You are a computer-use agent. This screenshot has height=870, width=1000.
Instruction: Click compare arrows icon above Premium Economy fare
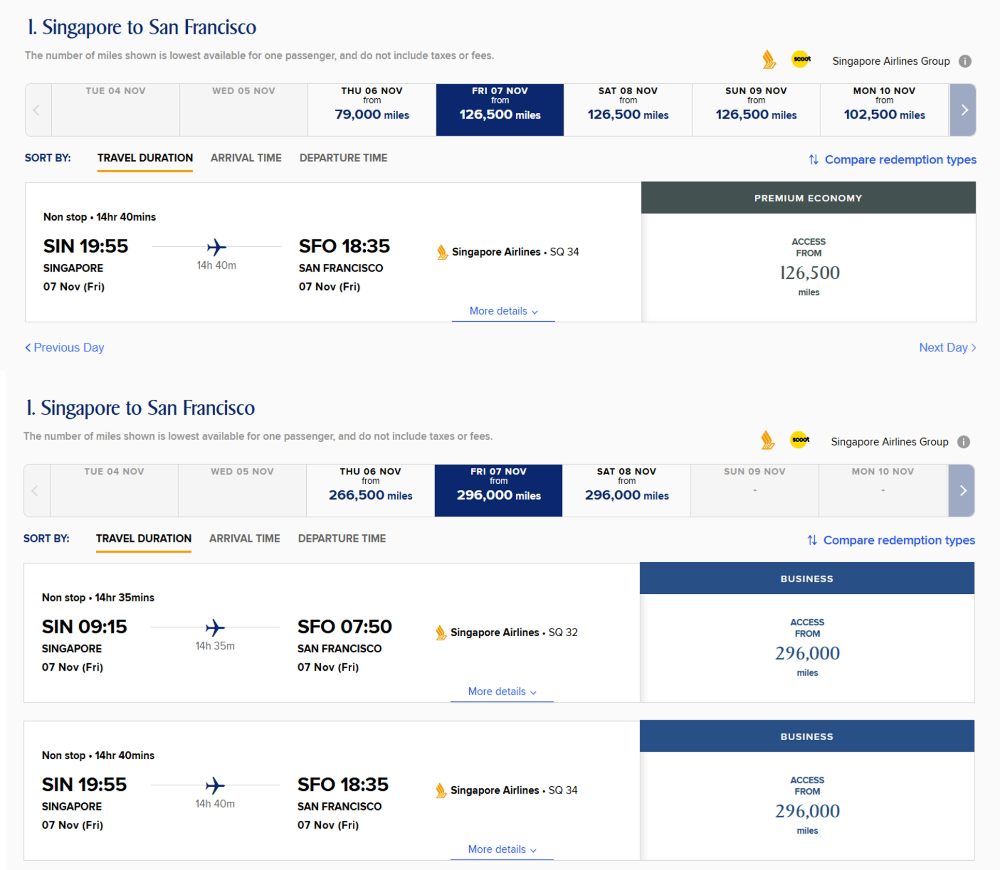click(814, 160)
